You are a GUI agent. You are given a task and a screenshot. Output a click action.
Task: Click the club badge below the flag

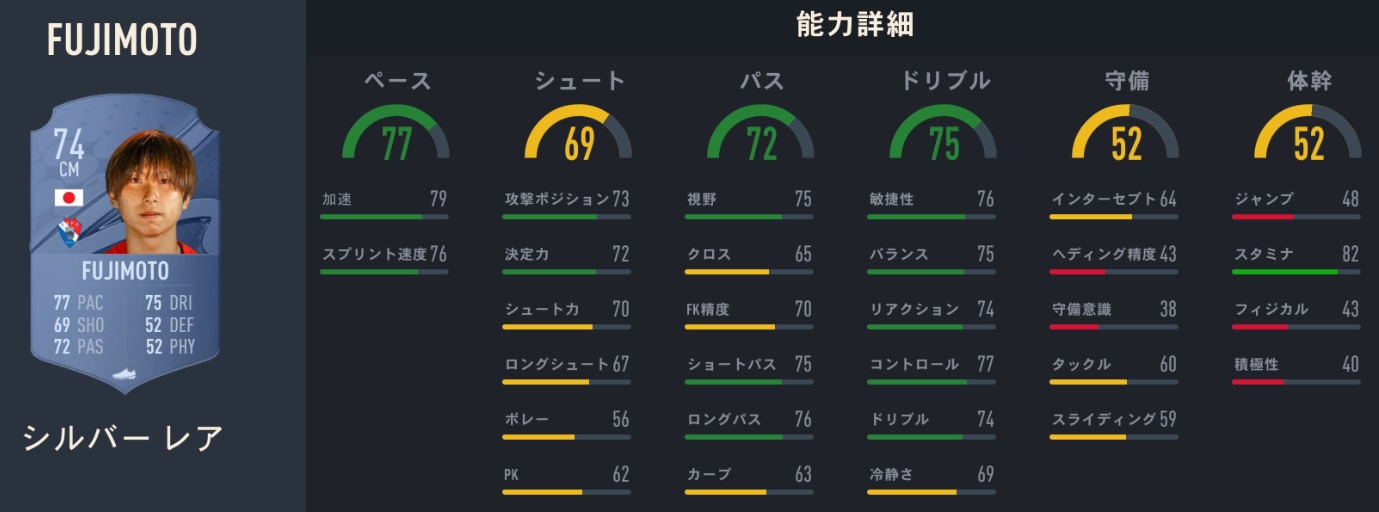coord(69,233)
